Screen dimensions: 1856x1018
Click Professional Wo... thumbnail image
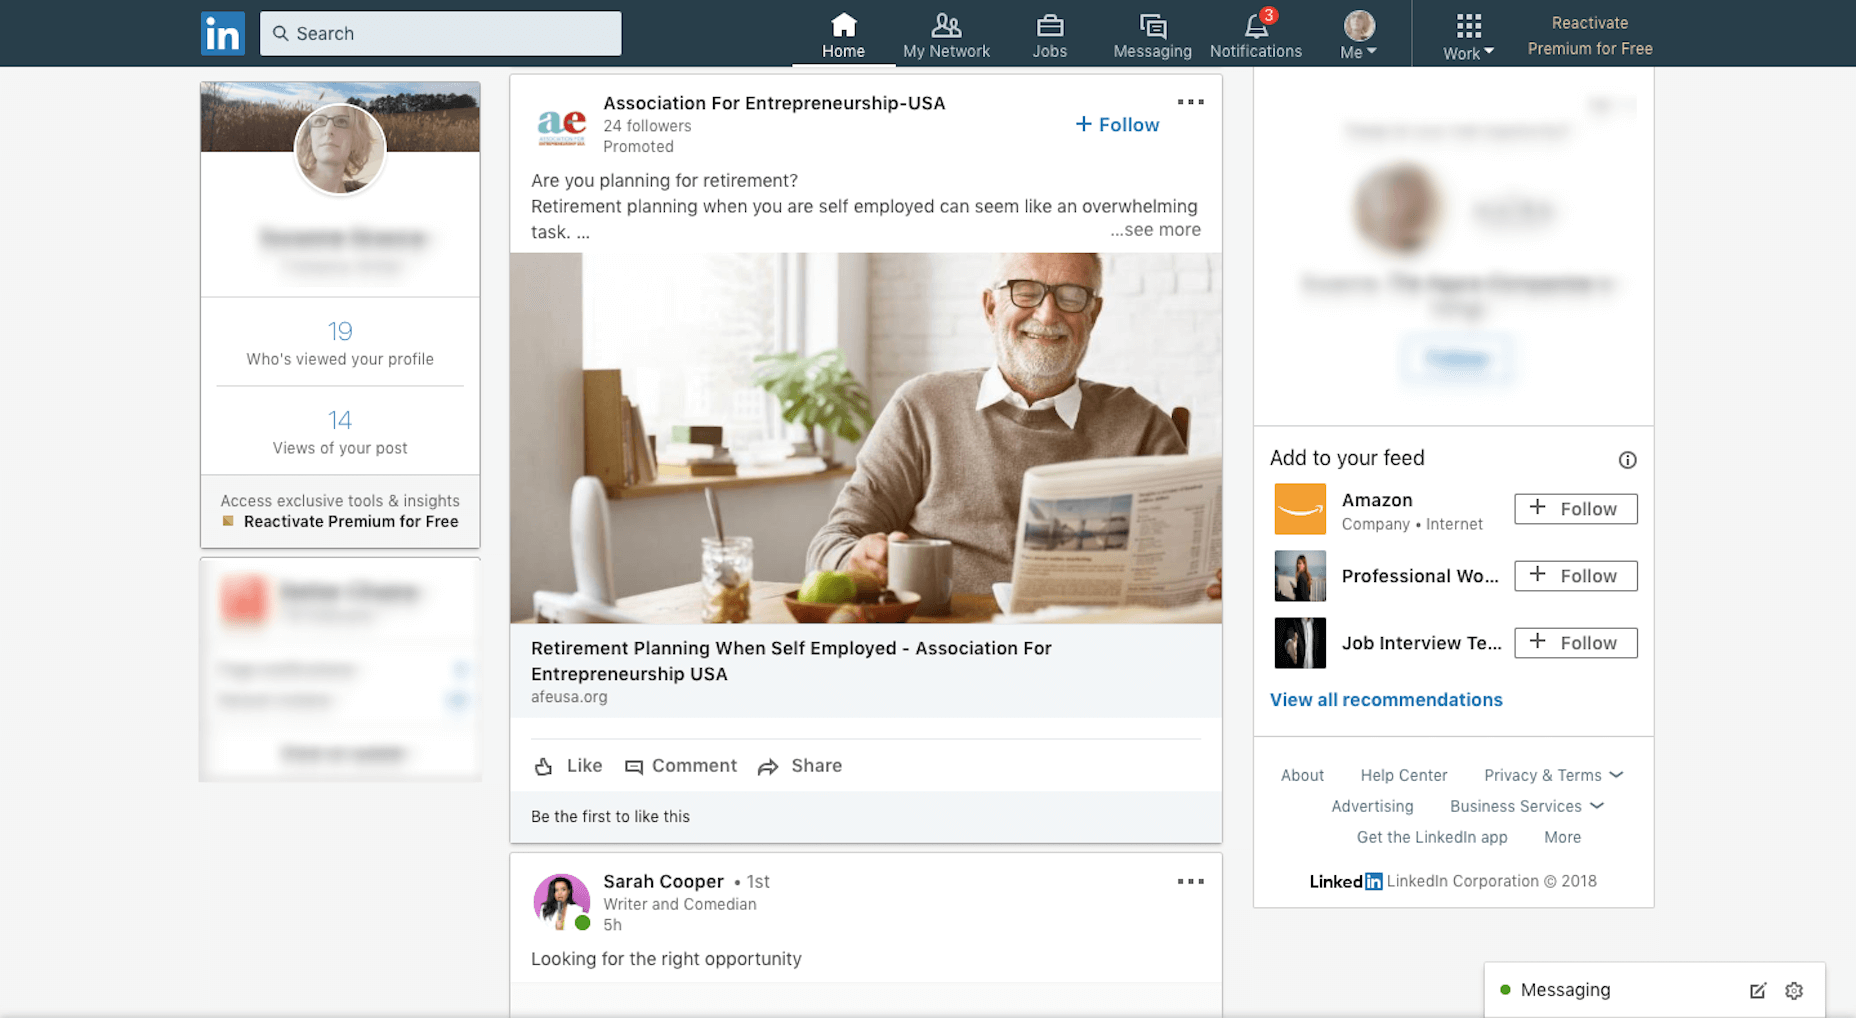1300,576
